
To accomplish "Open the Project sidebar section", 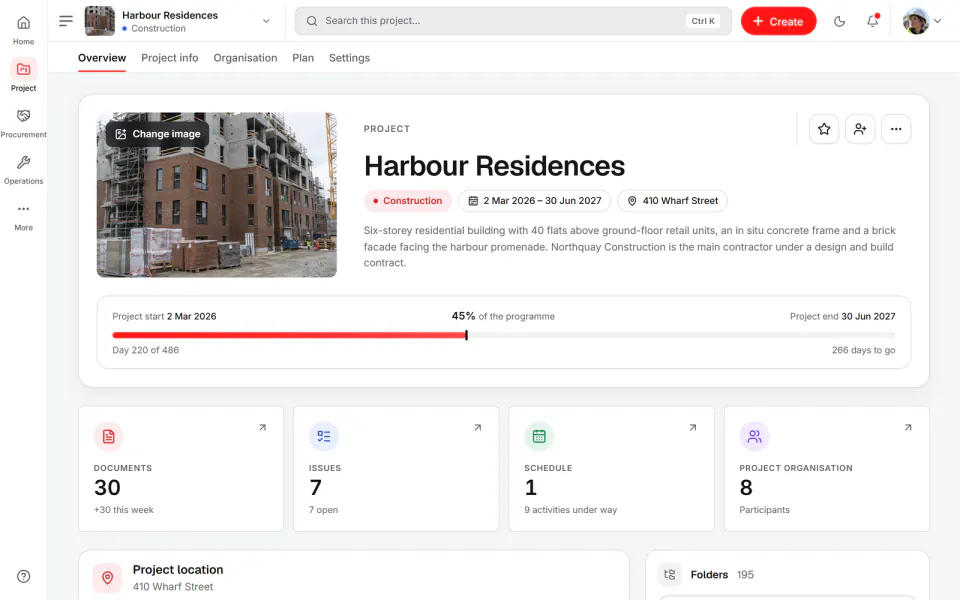I will coord(23,75).
